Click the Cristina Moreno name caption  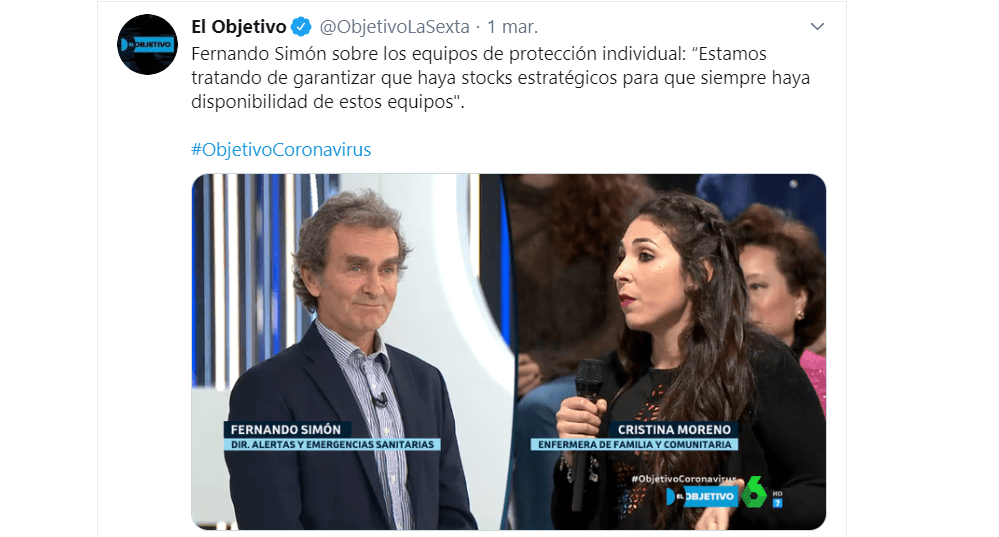pyautogui.click(x=674, y=429)
